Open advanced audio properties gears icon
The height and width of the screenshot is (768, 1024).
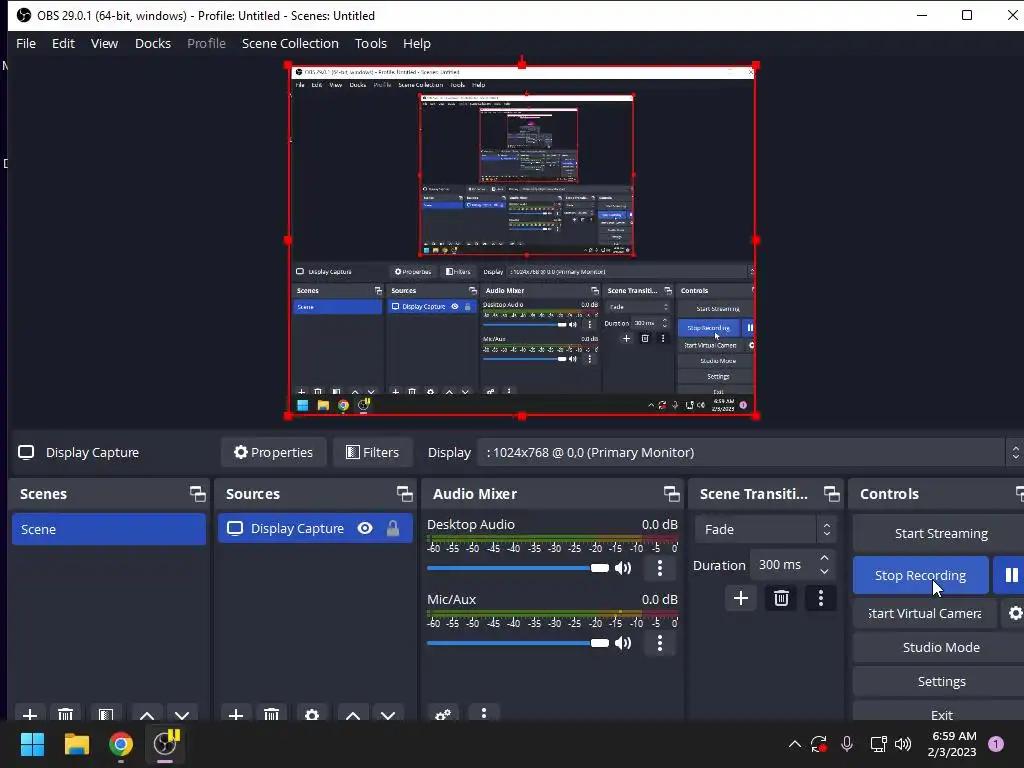click(x=443, y=714)
